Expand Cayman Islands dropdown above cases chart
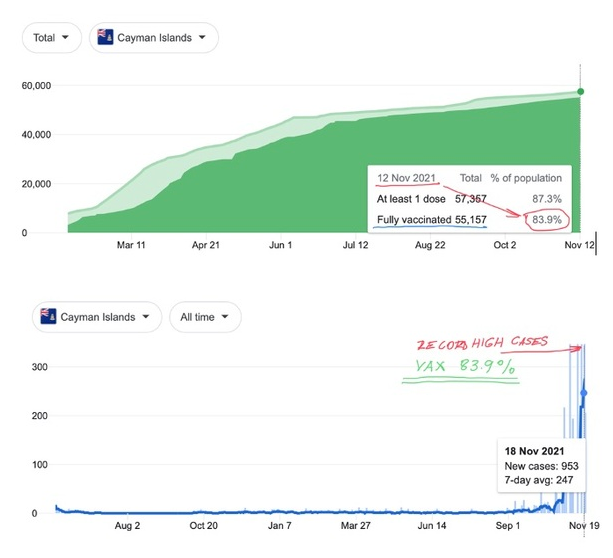This screenshot has width=613, height=558. tap(96, 317)
